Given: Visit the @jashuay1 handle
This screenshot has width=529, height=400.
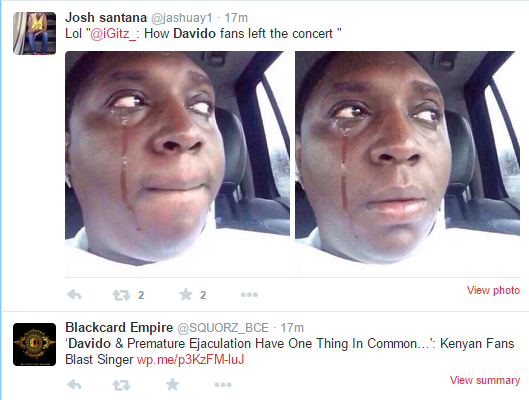Looking at the screenshot, I should 182,18.
